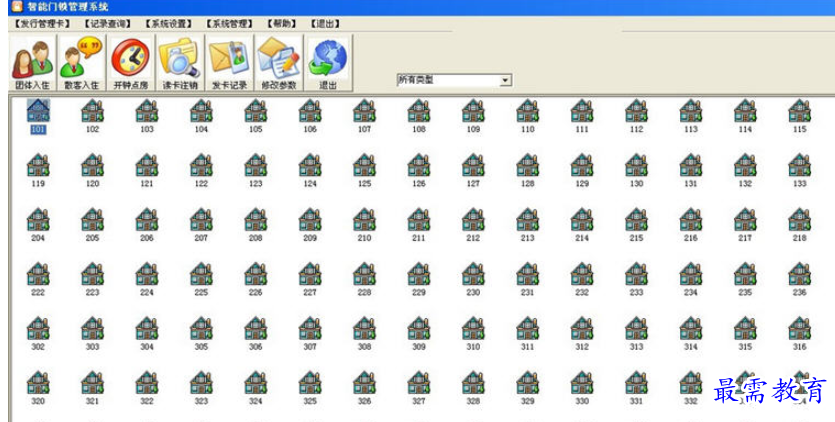835x422 pixels.
Task: Select room 302 house icon
Action: (38, 328)
